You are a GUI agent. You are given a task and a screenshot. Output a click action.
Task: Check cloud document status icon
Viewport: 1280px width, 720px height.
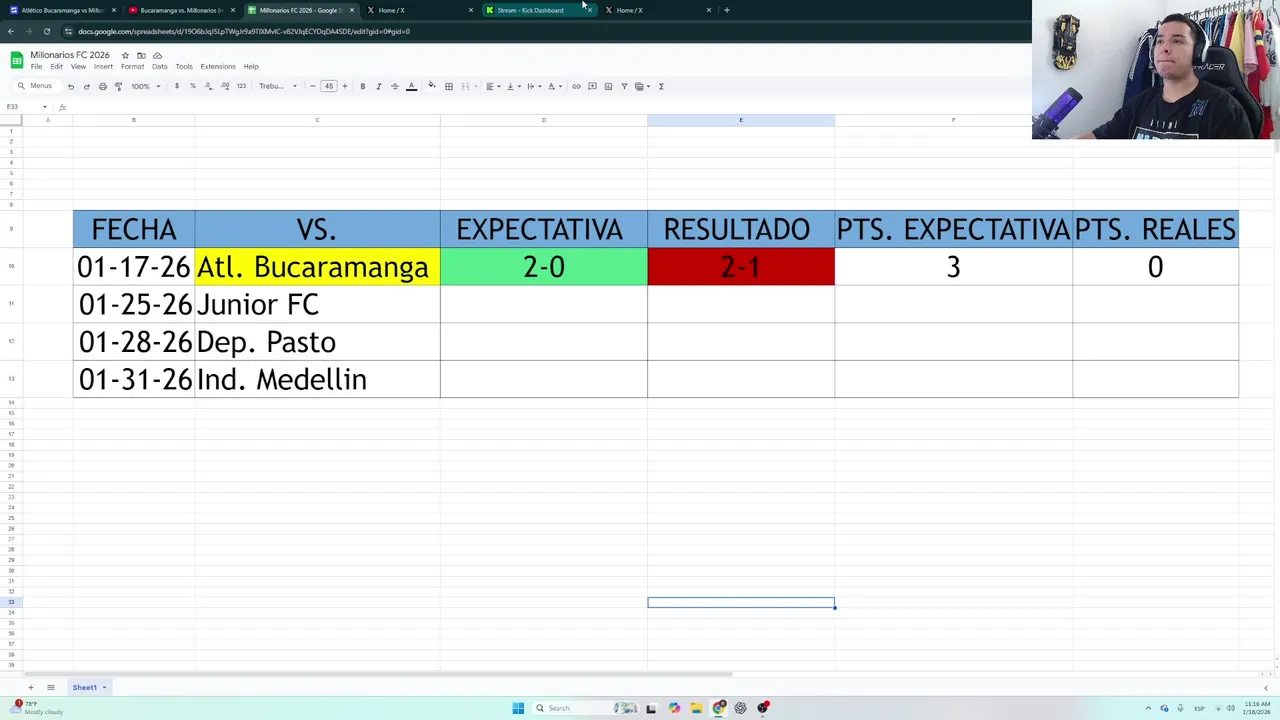tap(157, 55)
